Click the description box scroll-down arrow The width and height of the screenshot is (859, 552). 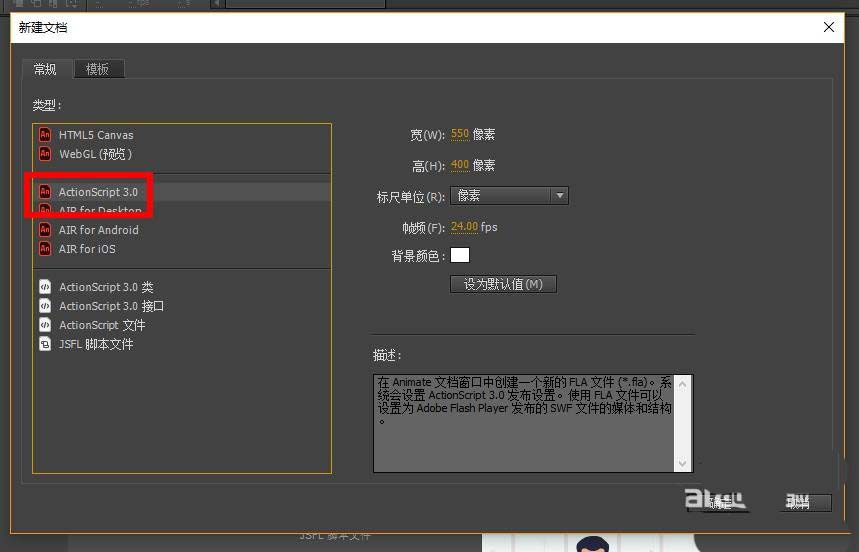coord(683,464)
